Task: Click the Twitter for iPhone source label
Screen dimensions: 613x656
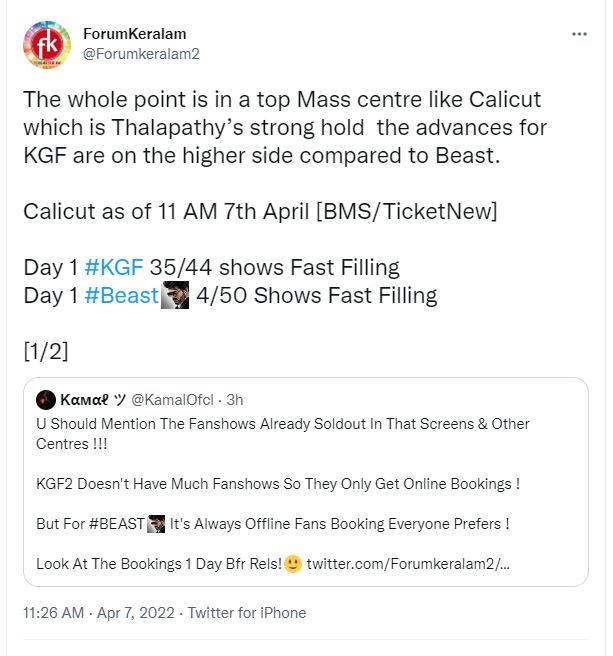Action: [247, 612]
